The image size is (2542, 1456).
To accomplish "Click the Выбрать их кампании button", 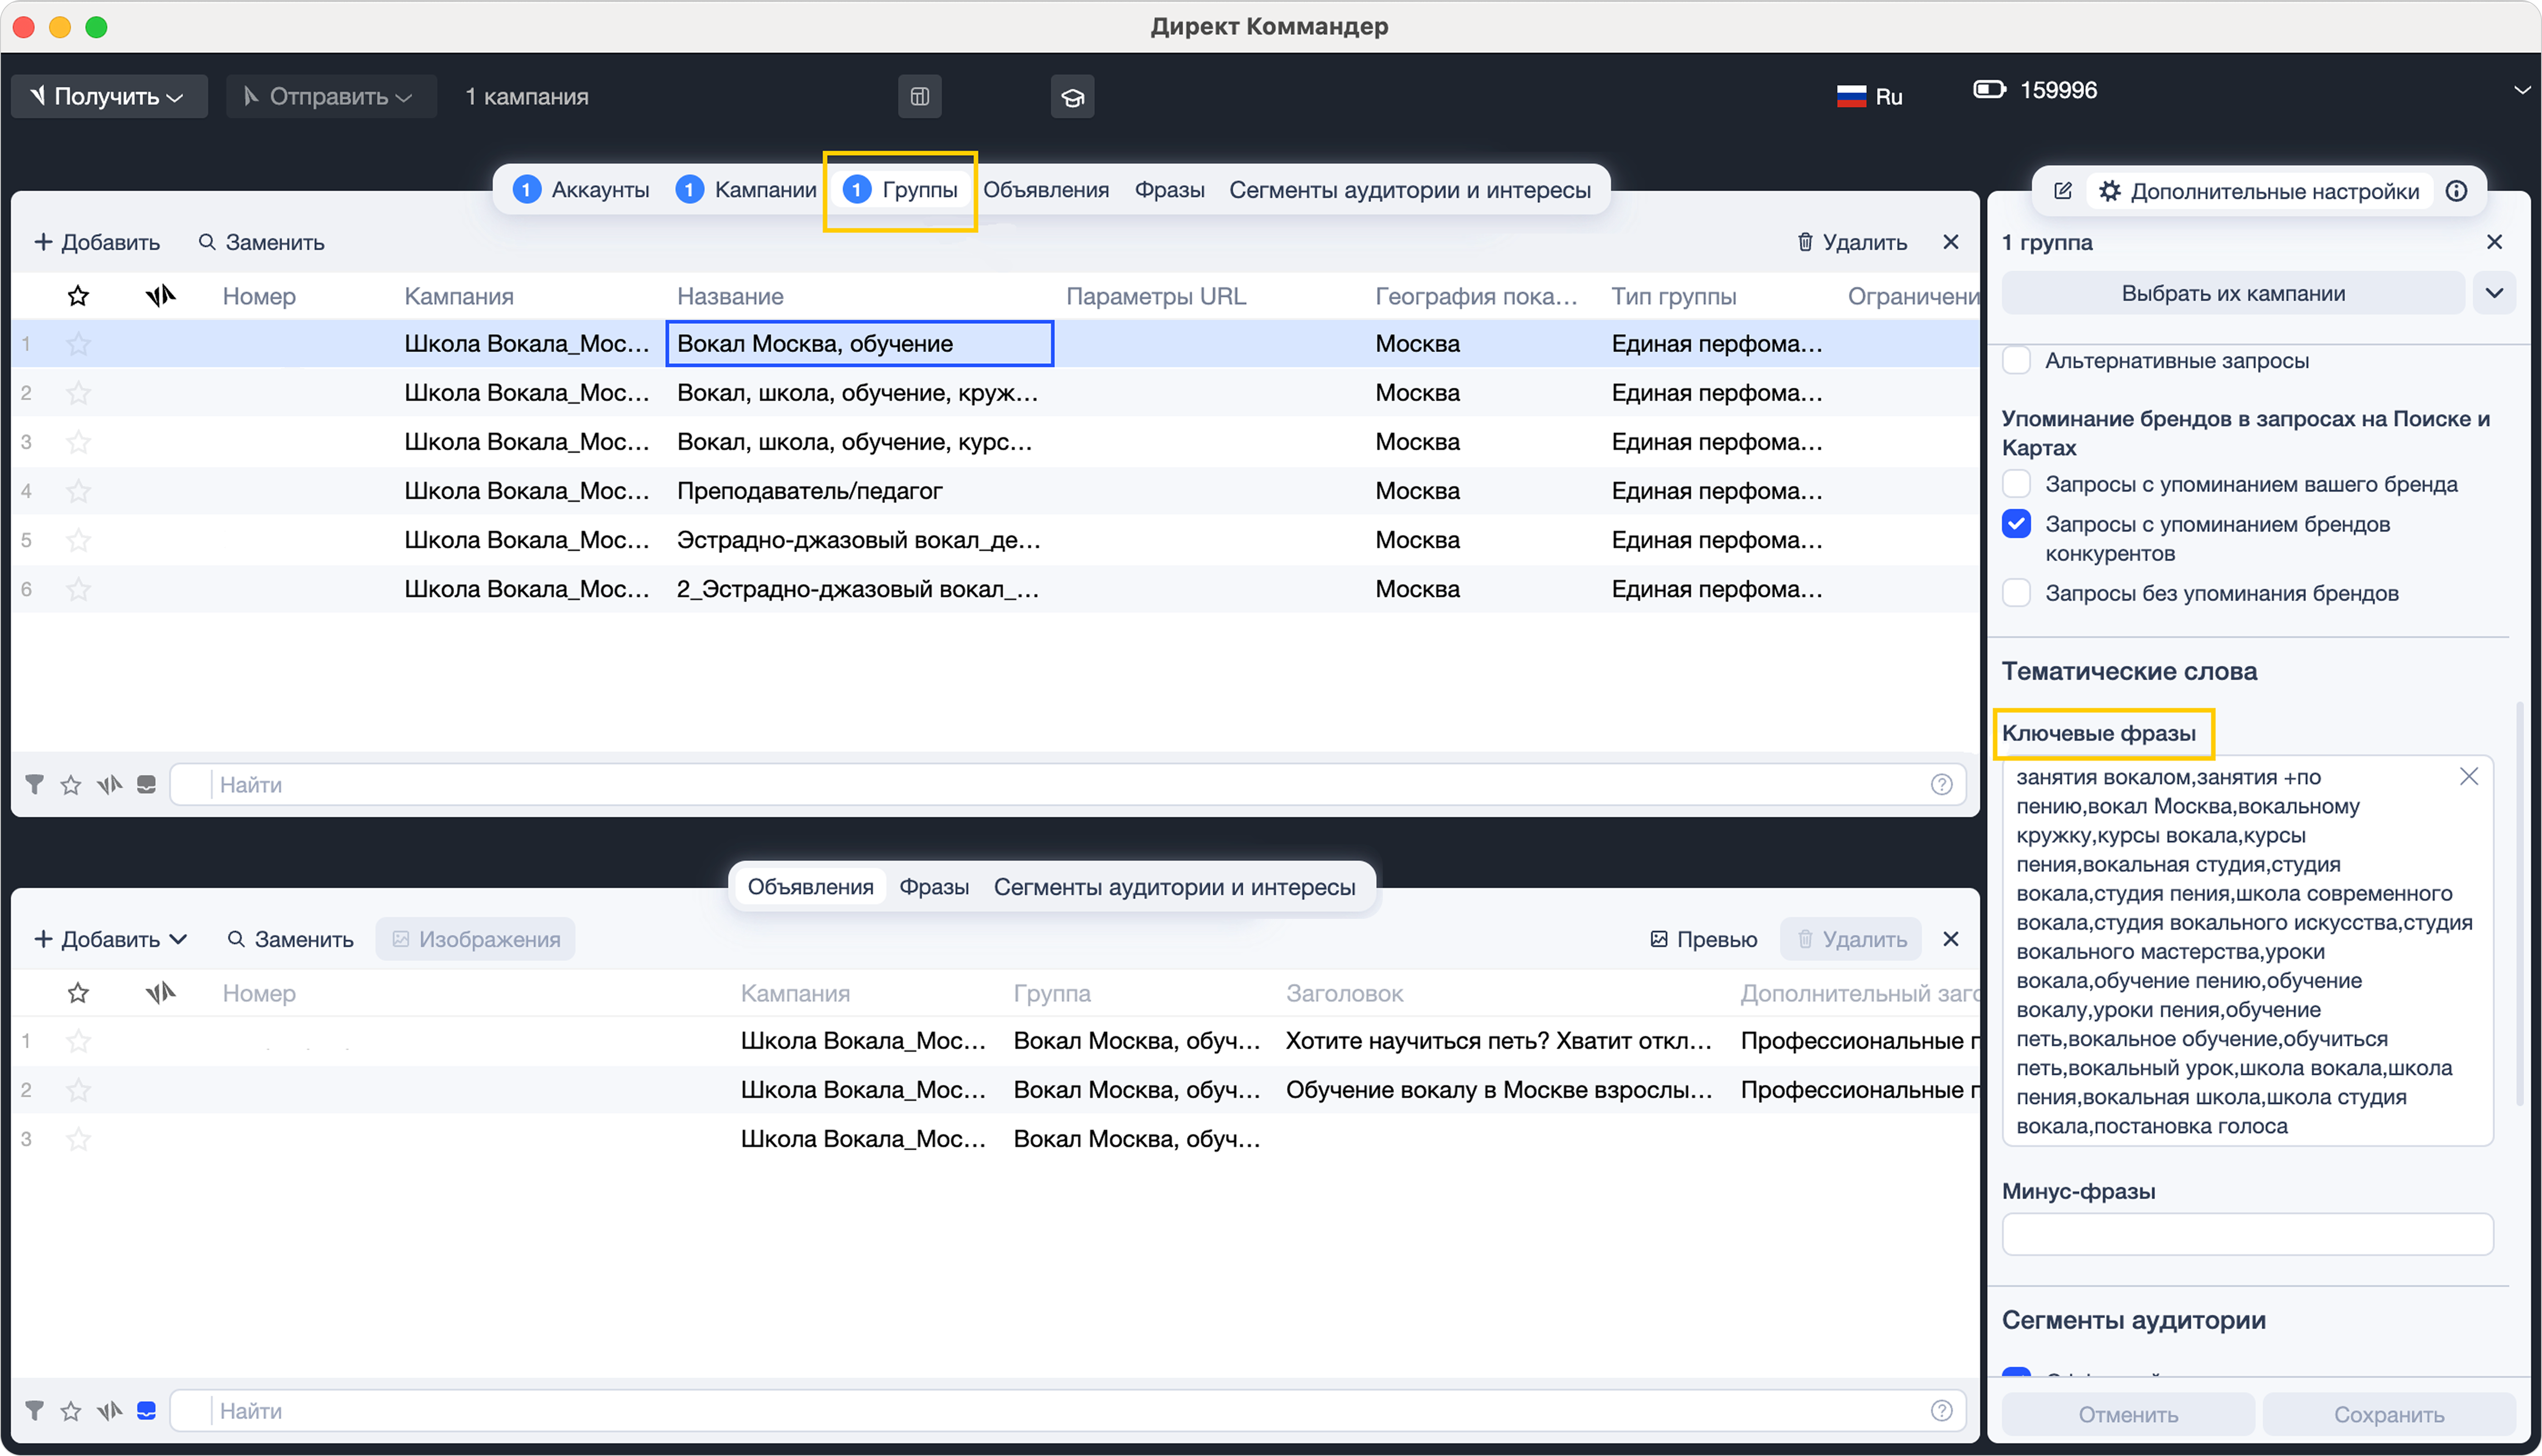I will pos(2232,293).
